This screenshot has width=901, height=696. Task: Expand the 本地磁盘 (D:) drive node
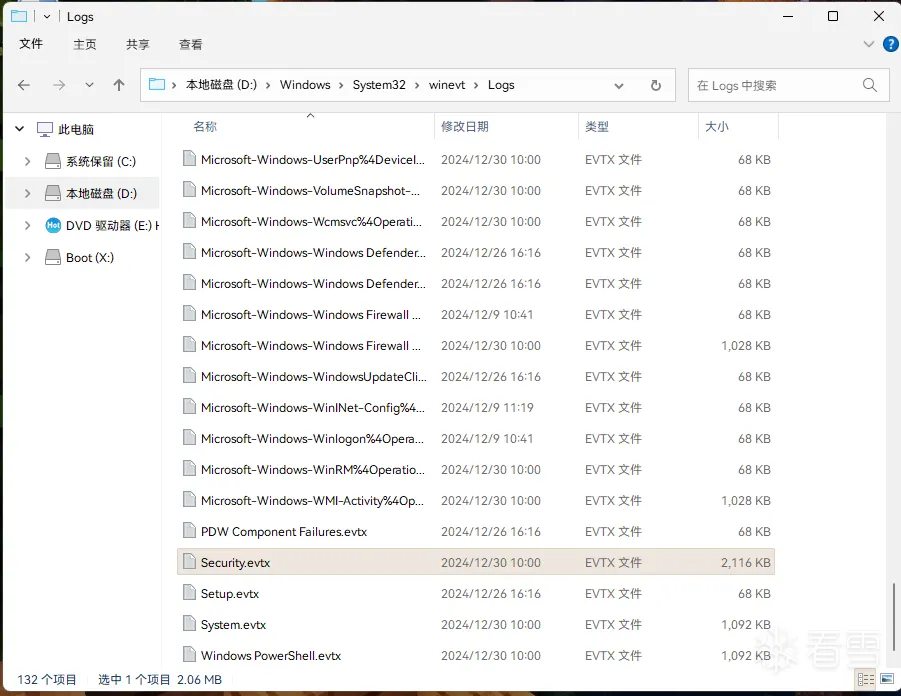tap(27, 194)
